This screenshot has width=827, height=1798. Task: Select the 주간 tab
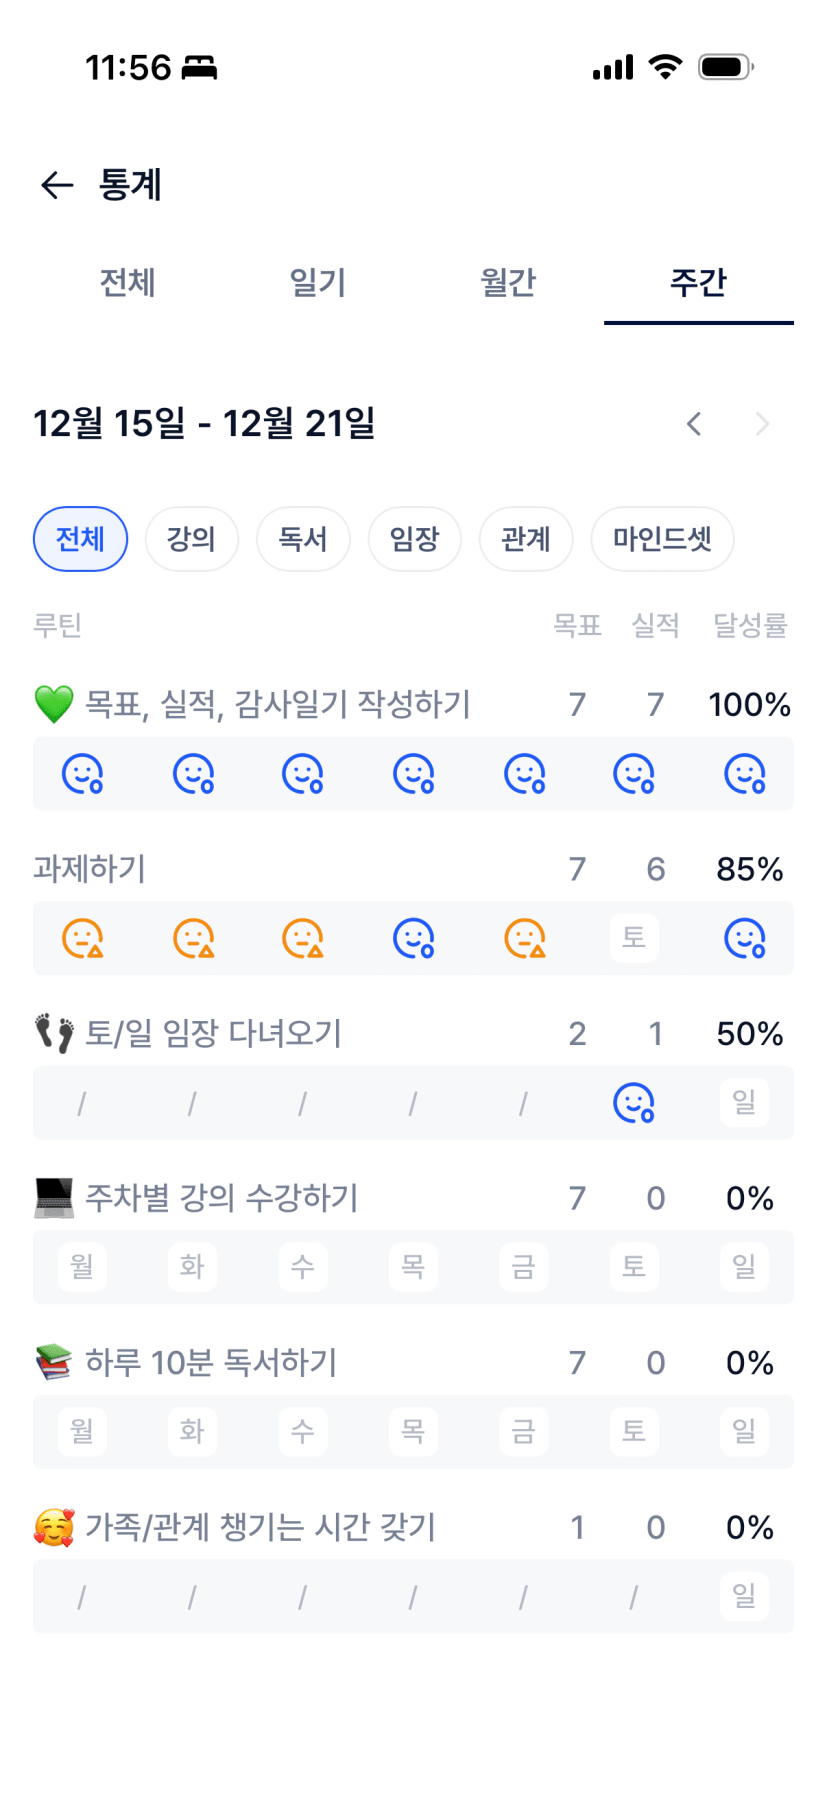[x=698, y=283]
